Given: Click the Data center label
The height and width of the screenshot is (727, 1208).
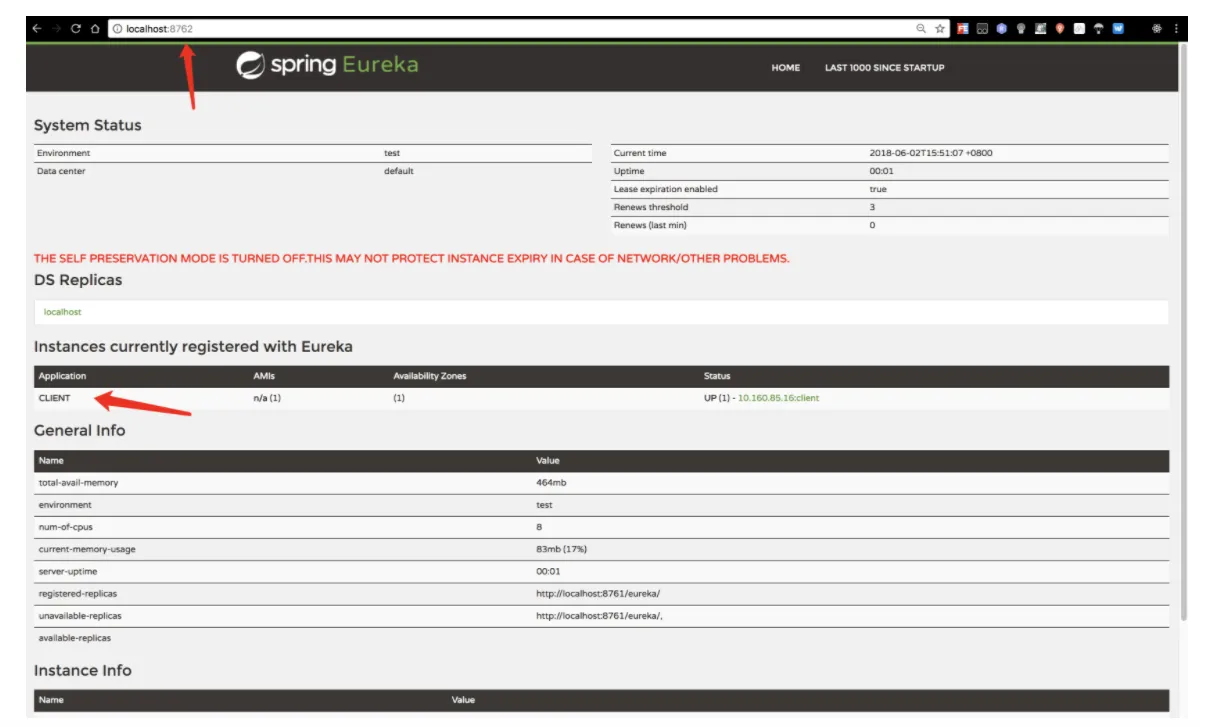Looking at the screenshot, I should [x=61, y=171].
